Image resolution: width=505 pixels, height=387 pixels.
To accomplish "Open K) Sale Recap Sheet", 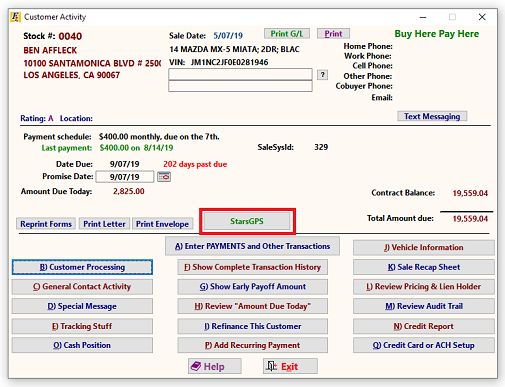I will point(424,267).
